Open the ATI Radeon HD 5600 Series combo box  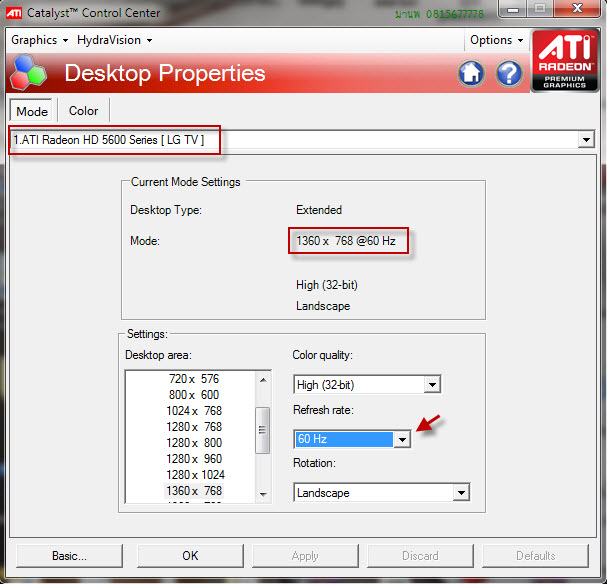tap(302, 139)
